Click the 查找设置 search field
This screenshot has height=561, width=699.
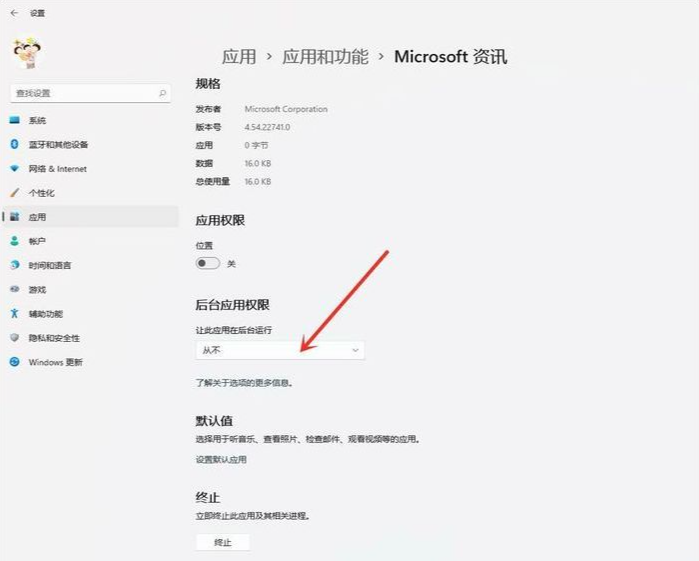coord(90,93)
